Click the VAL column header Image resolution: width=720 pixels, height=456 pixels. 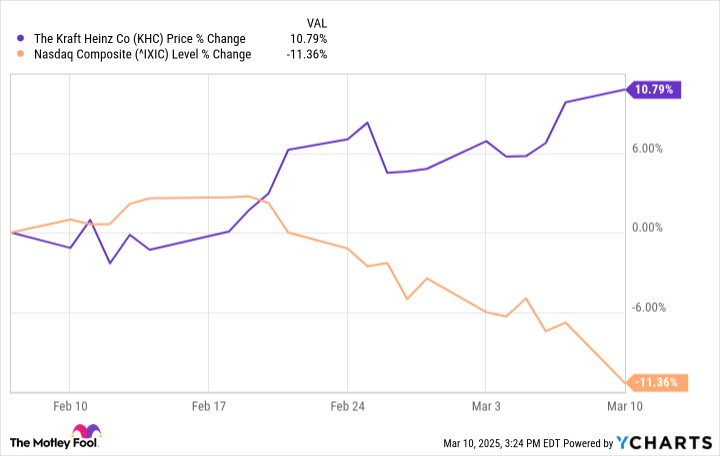pos(313,22)
